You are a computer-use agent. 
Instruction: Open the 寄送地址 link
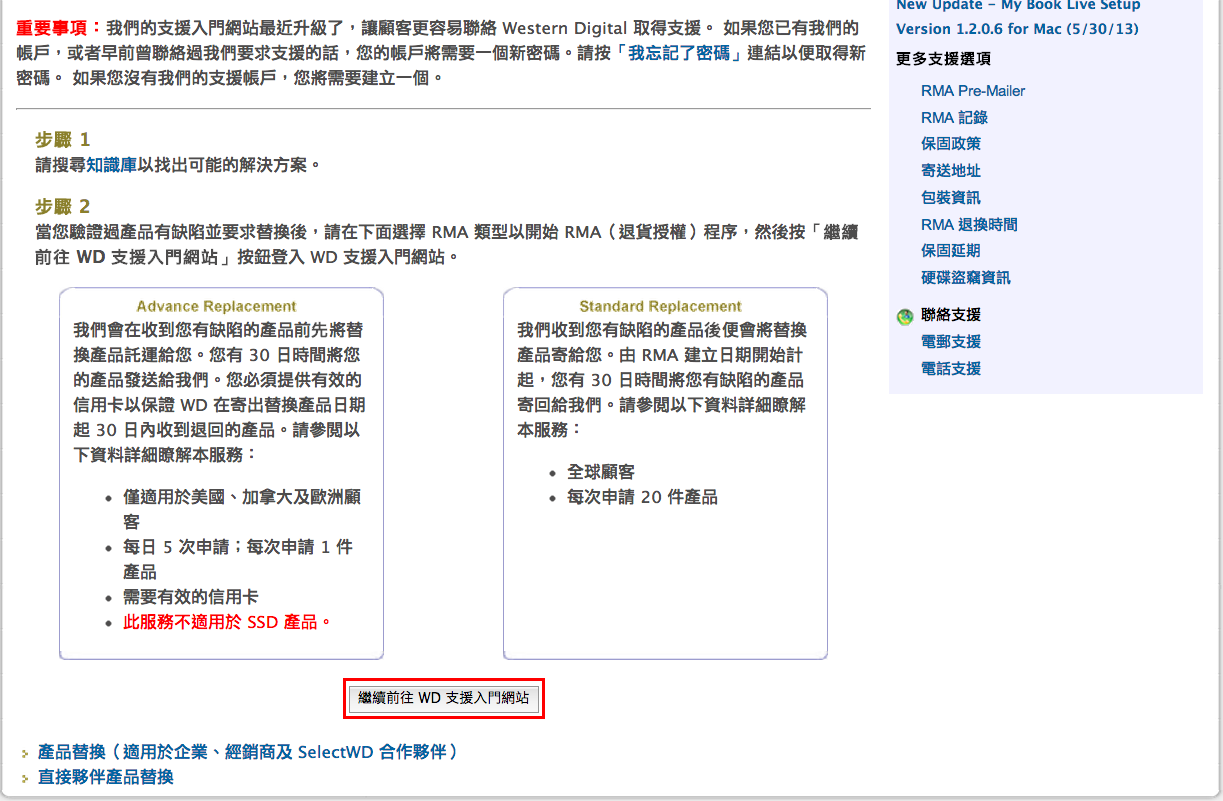(x=951, y=171)
